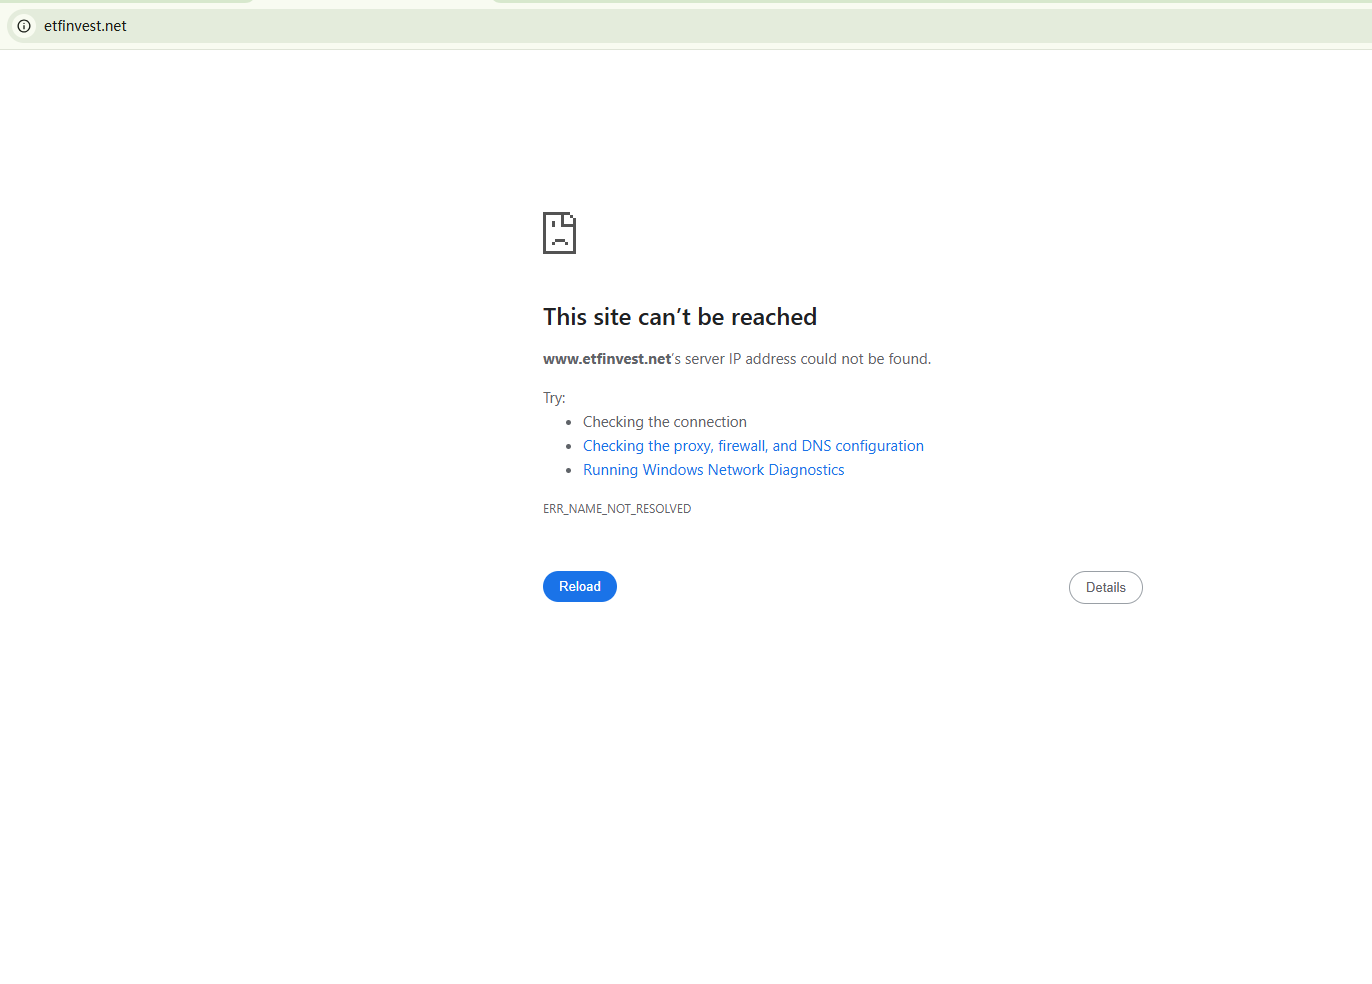1372x984 pixels.
Task: Select the ERR_NAME_NOT_RESOLVED error code
Action: pyautogui.click(x=617, y=509)
